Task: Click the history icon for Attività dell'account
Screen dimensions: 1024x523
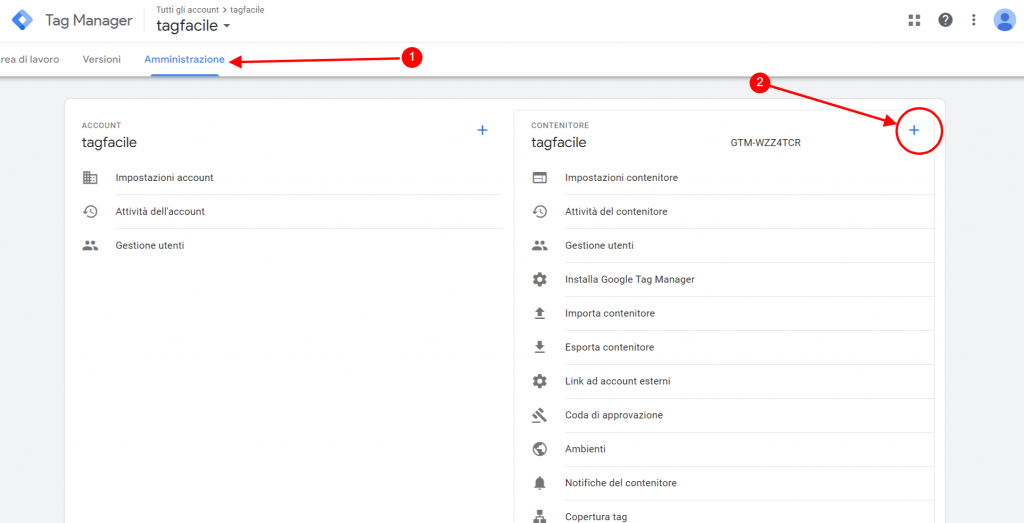Action: click(90, 212)
